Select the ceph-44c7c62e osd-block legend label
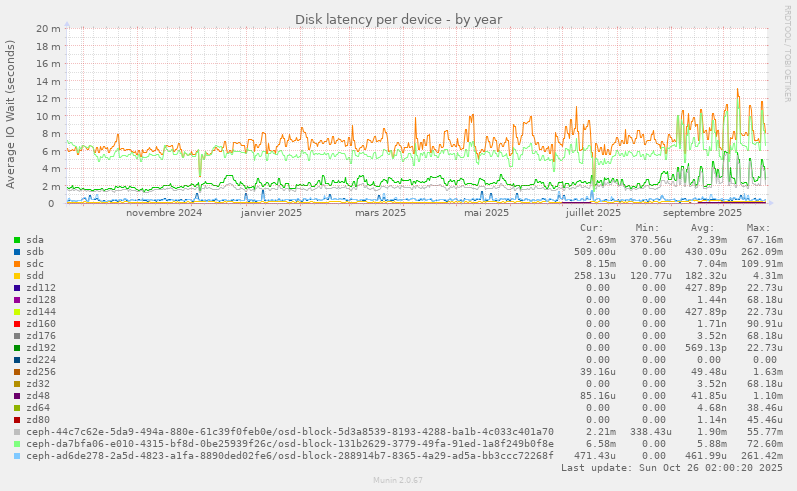Viewport: 797px width, 491px height. (290, 432)
